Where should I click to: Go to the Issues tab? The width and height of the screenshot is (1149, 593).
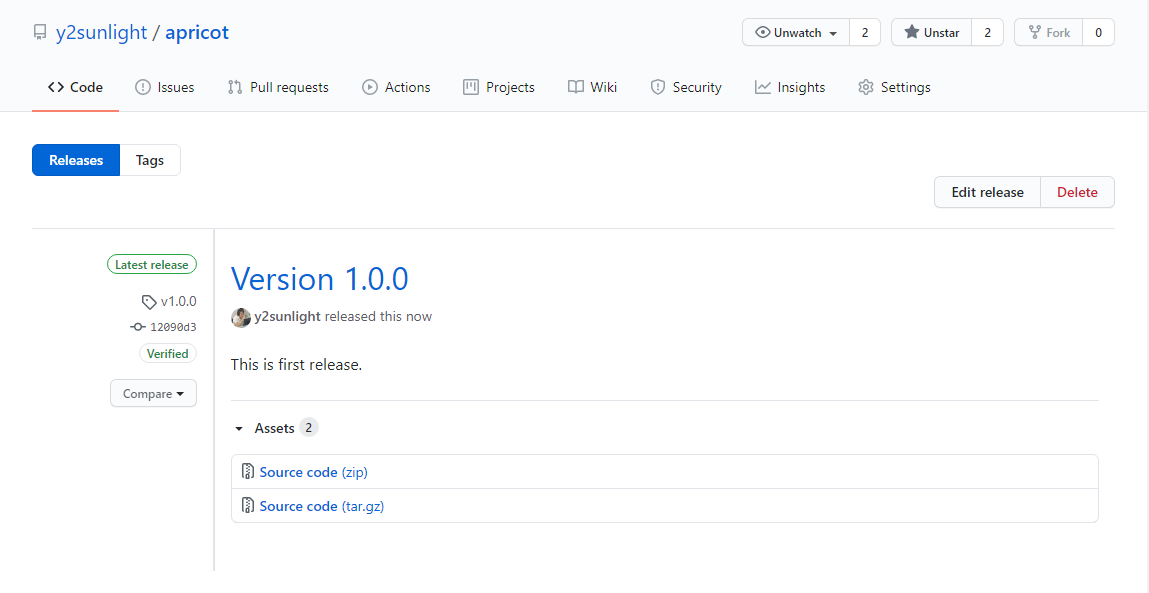(165, 88)
